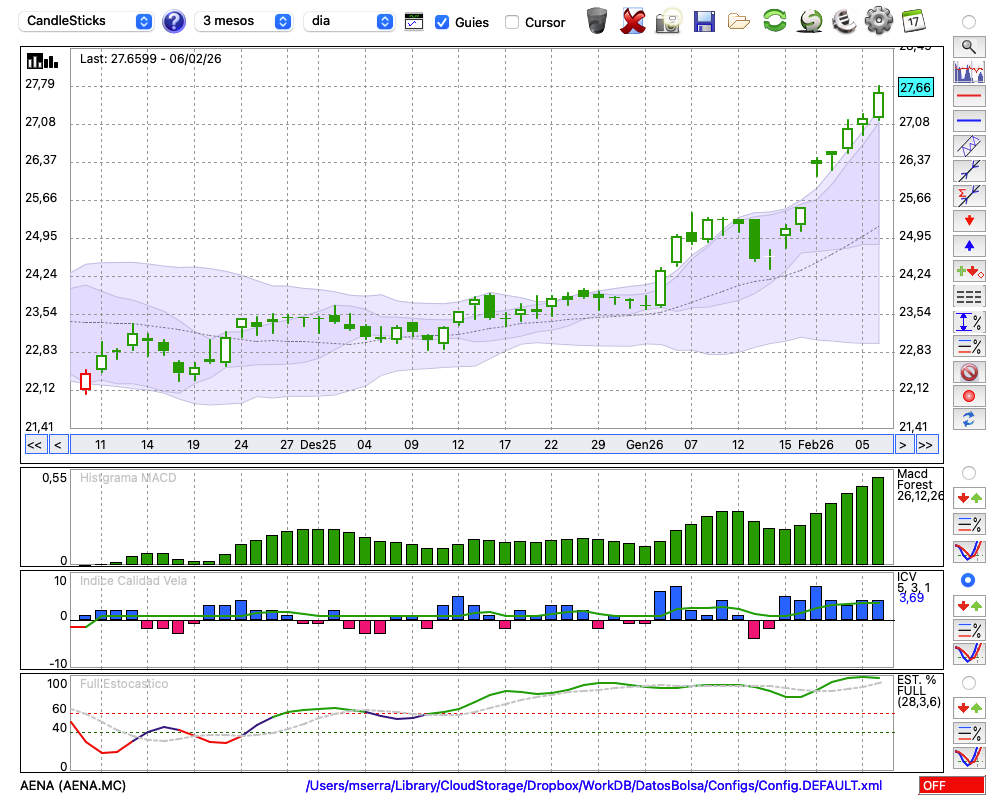Image resolution: width=1000 pixels, height=800 pixels.
Task: Click the >> scroll-to-end button
Action: click(x=926, y=445)
